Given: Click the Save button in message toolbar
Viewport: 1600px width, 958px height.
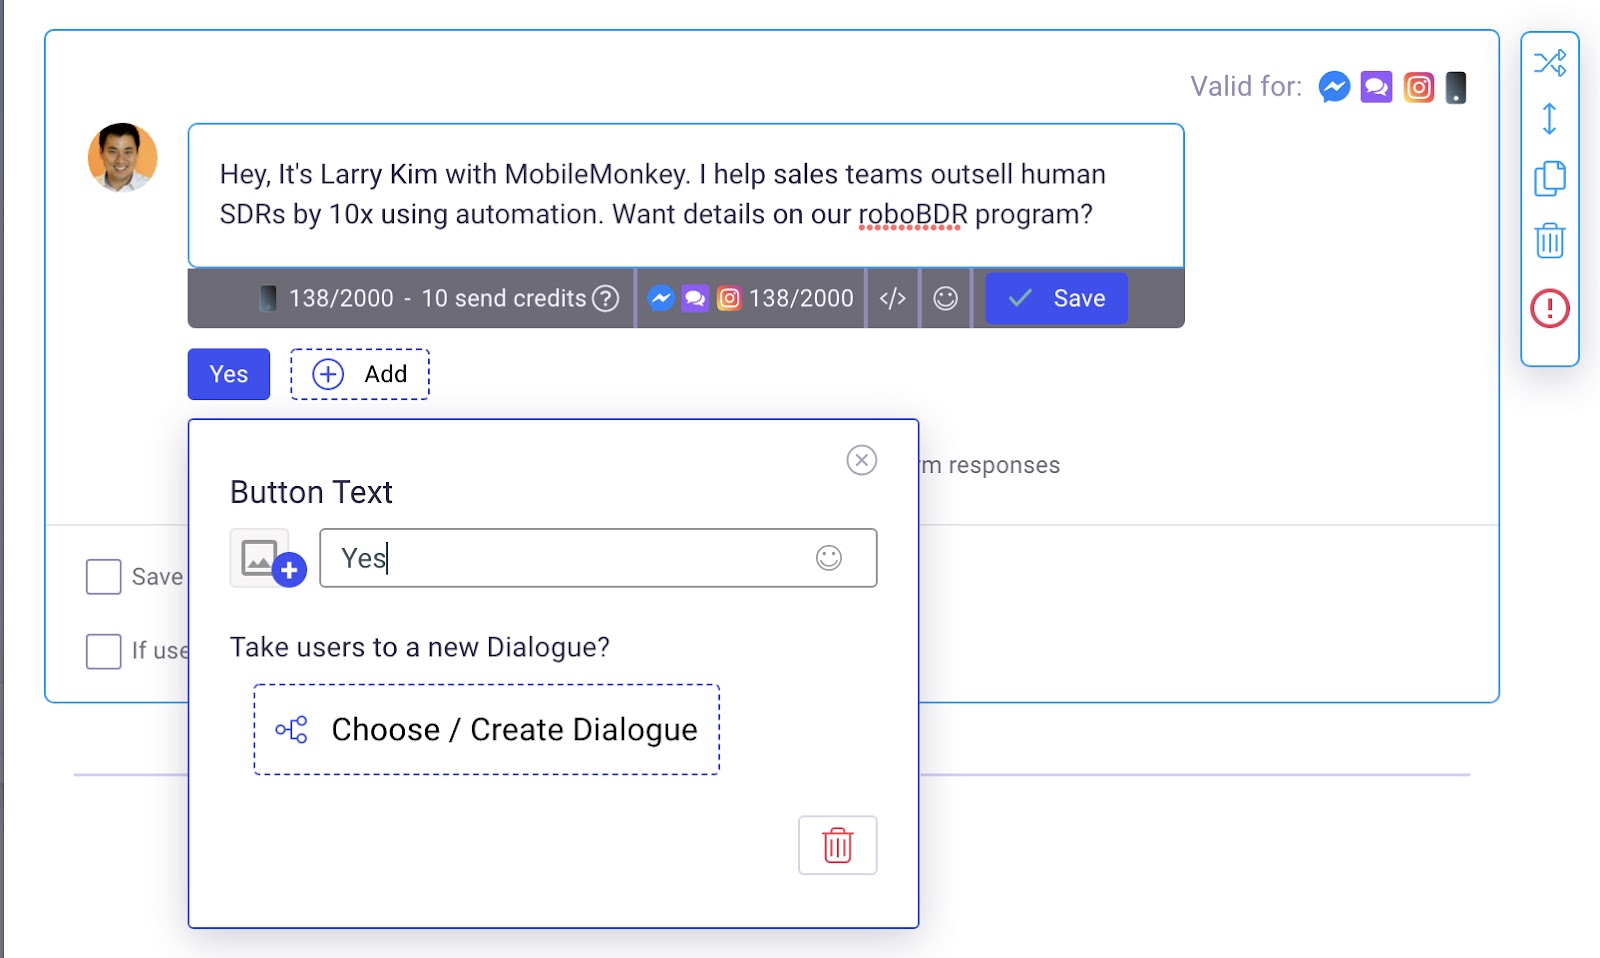Looking at the screenshot, I should (x=1056, y=298).
